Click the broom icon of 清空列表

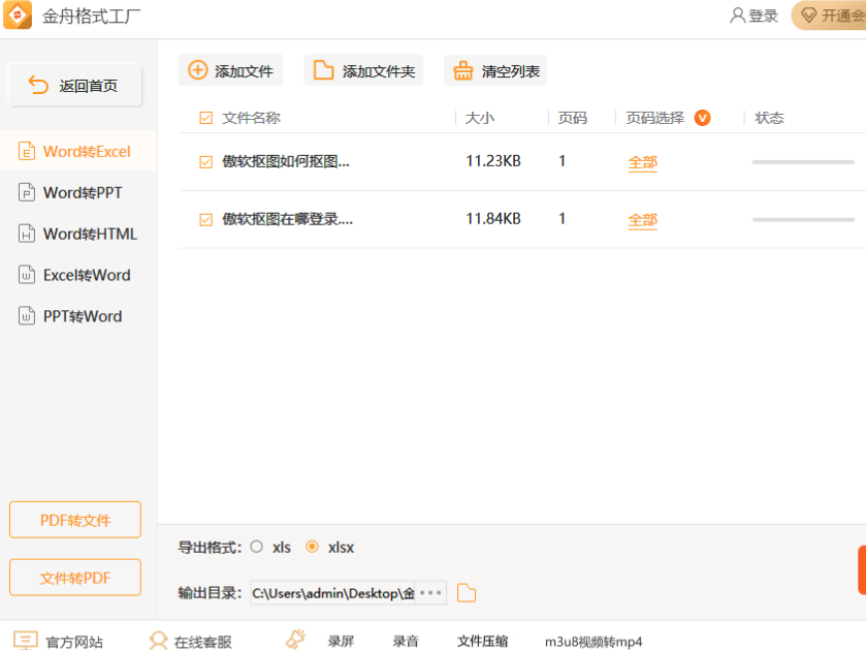pyautogui.click(x=463, y=71)
